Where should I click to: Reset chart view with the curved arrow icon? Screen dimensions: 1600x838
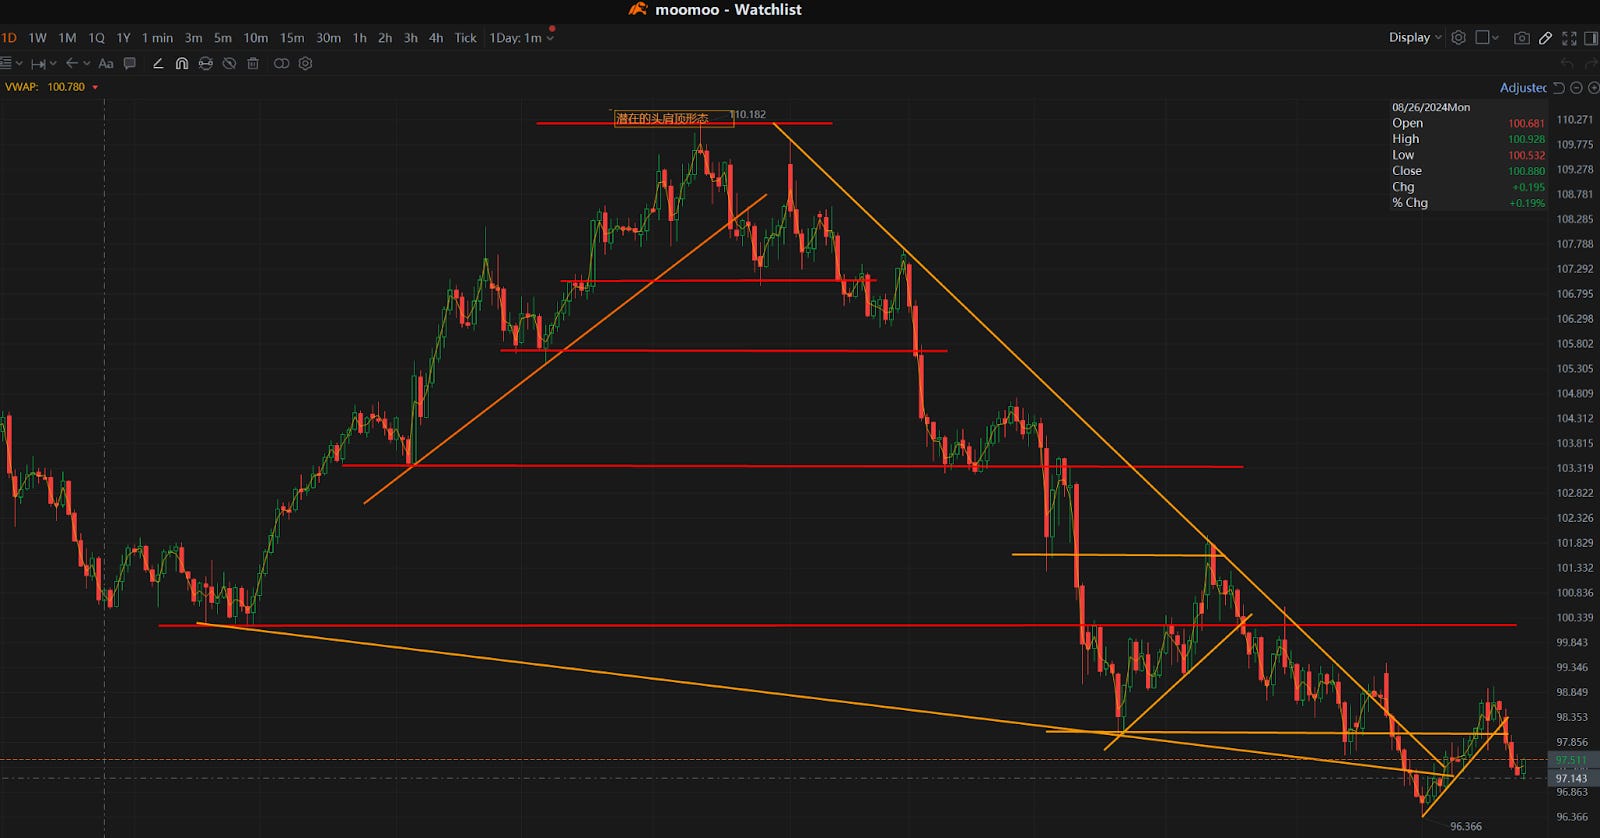pos(1559,88)
